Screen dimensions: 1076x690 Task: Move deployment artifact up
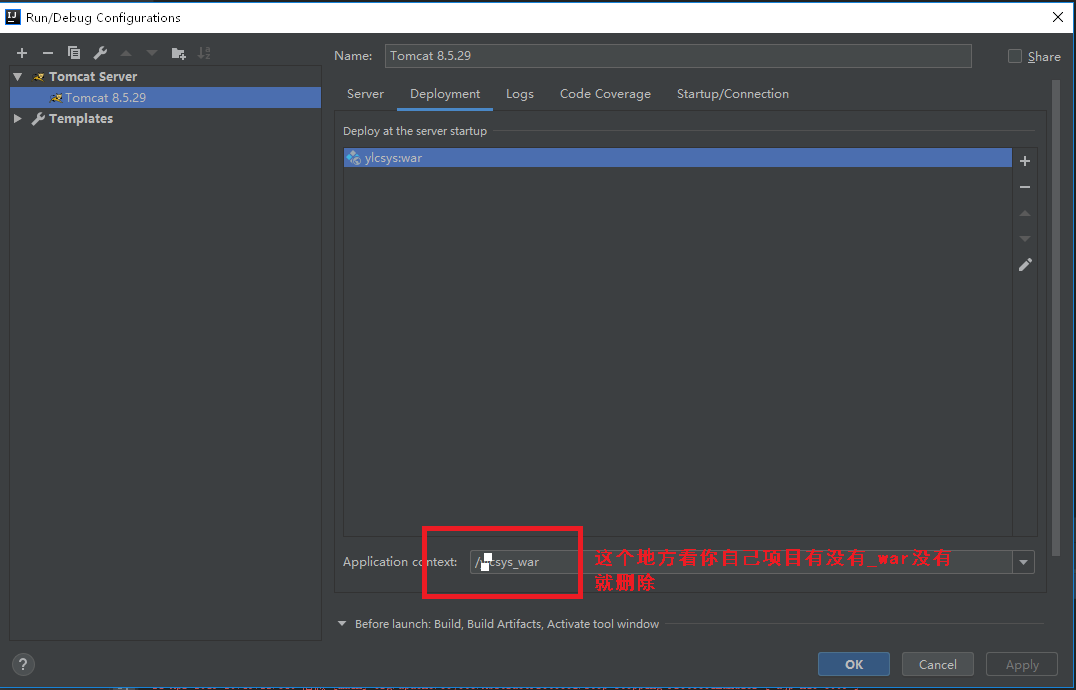1025,213
